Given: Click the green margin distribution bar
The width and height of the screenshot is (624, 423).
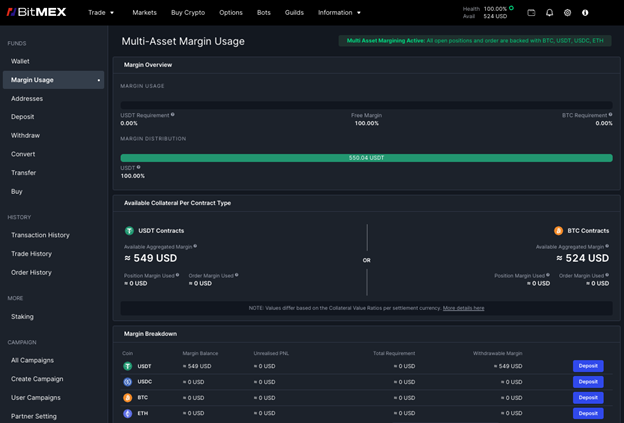Looking at the screenshot, I should click(x=366, y=157).
